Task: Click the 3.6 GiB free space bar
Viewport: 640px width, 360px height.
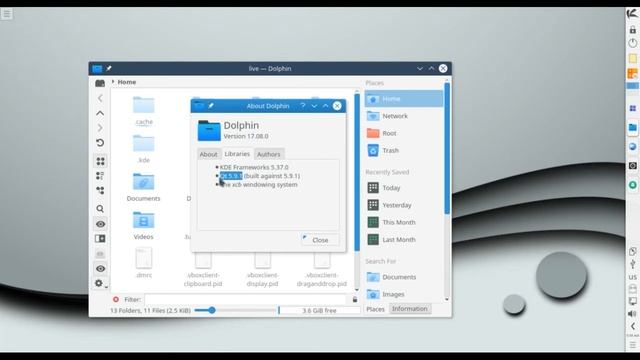Action: (x=319, y=310)
